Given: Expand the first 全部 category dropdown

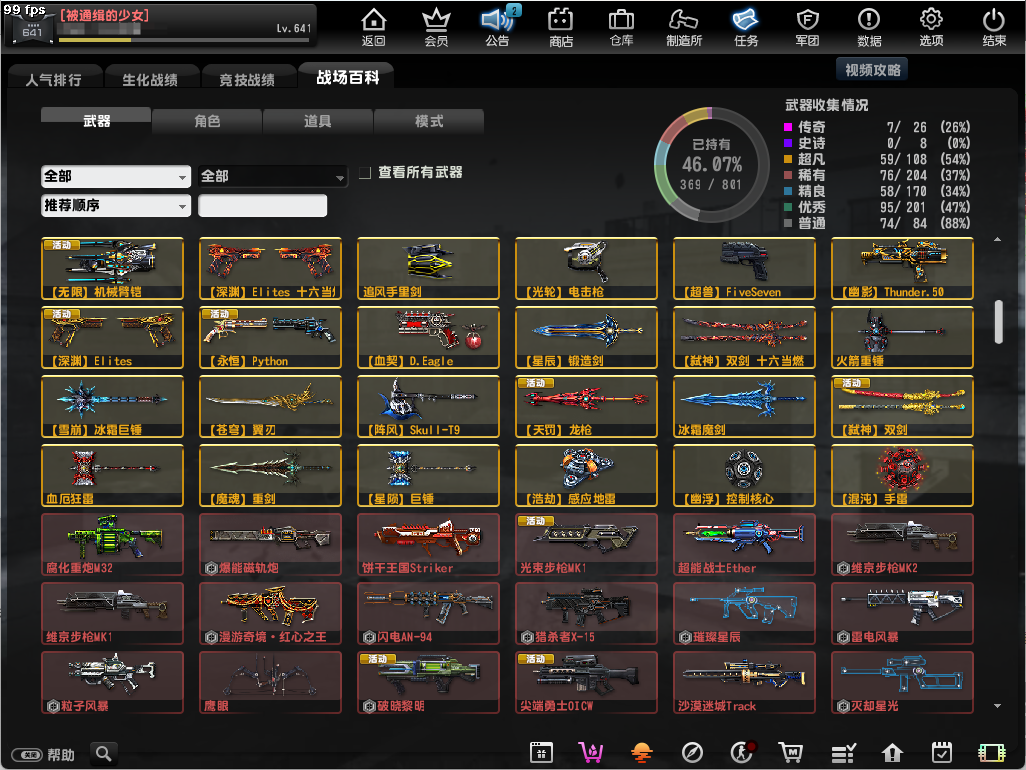Looking at the screenshot, I should [116, 176].
